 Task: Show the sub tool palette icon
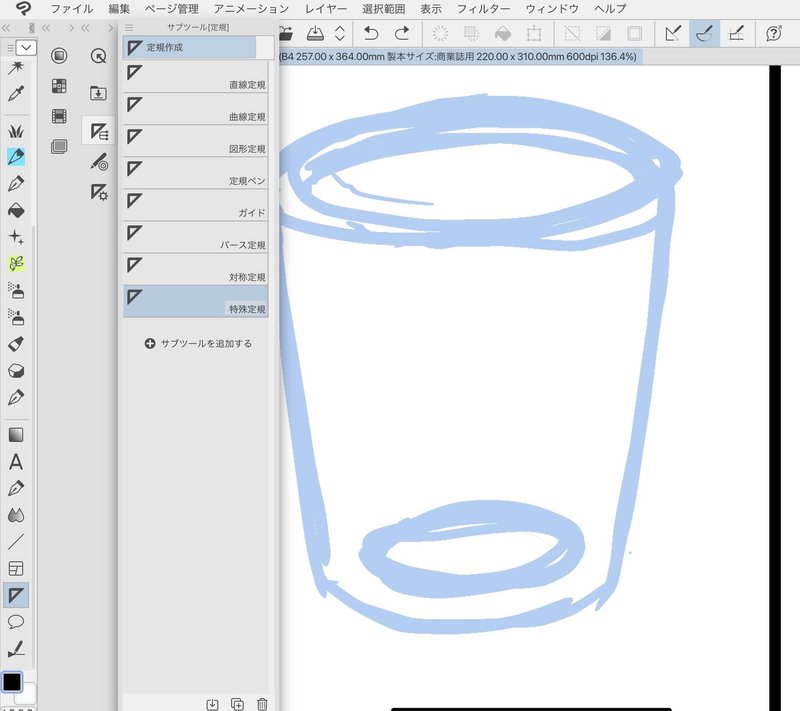click(x=98, y=132)
